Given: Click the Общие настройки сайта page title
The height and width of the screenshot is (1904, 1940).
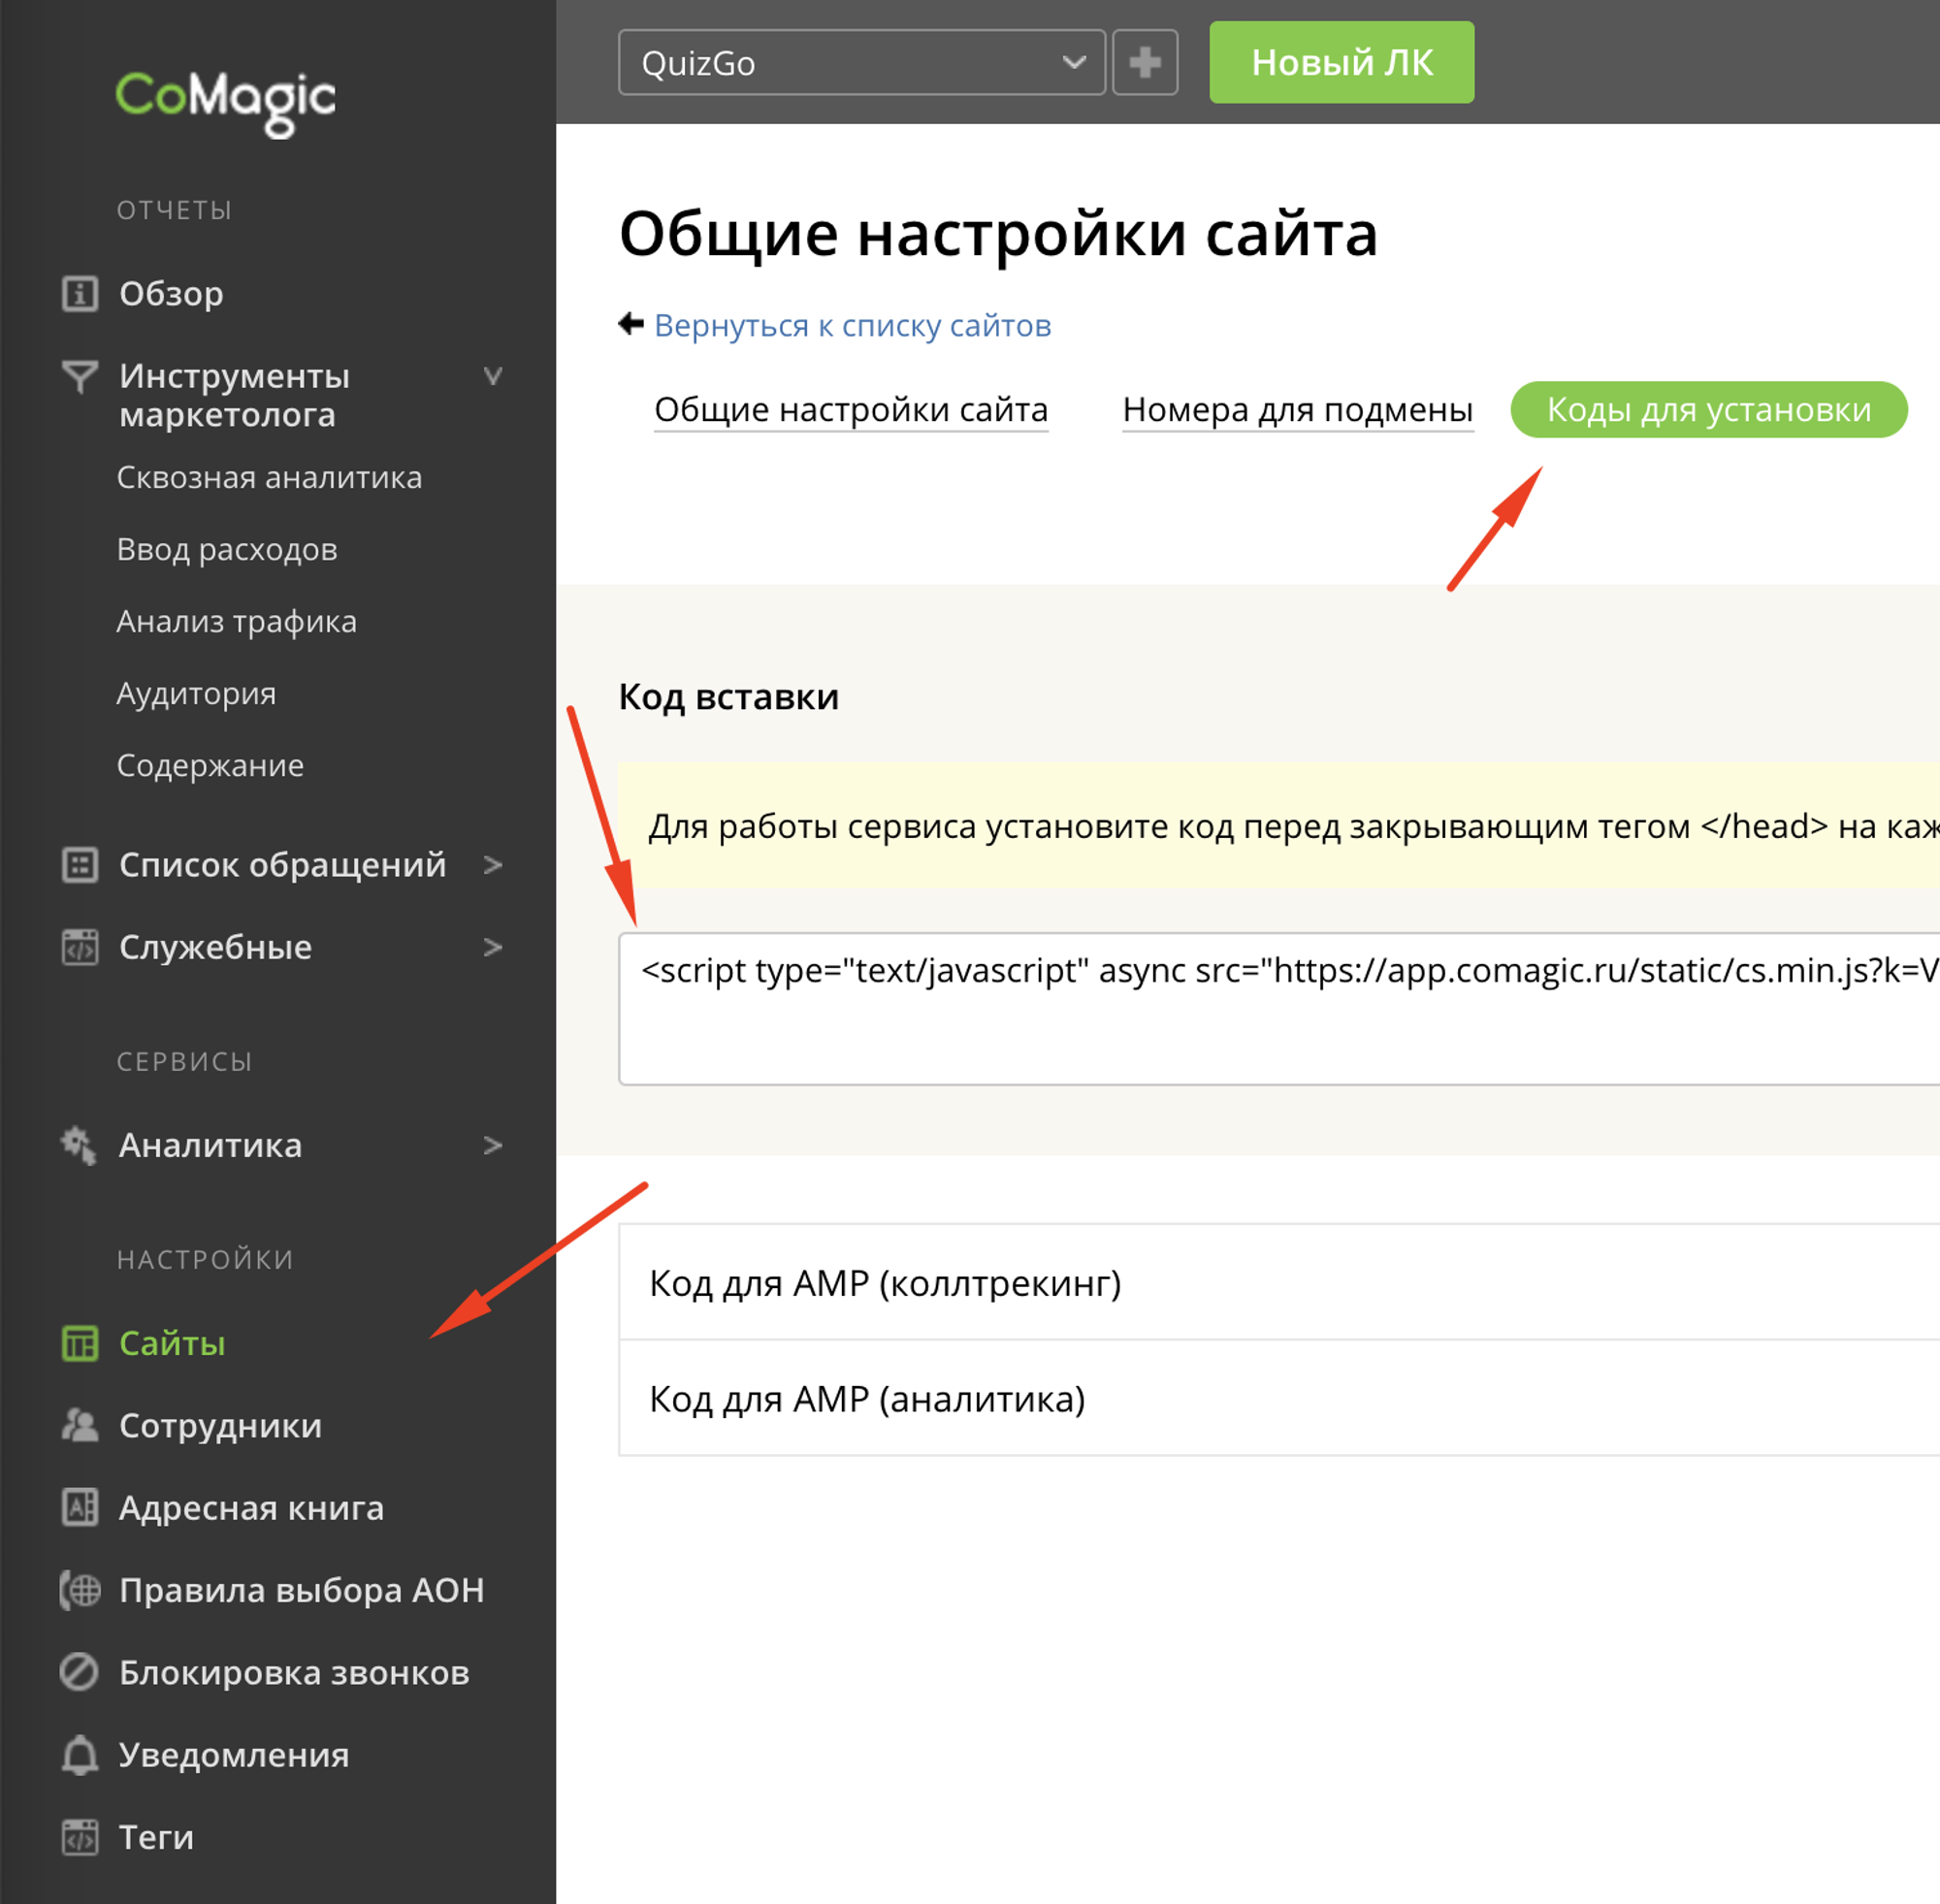Looking at the screenshot, I should (998, 234).
